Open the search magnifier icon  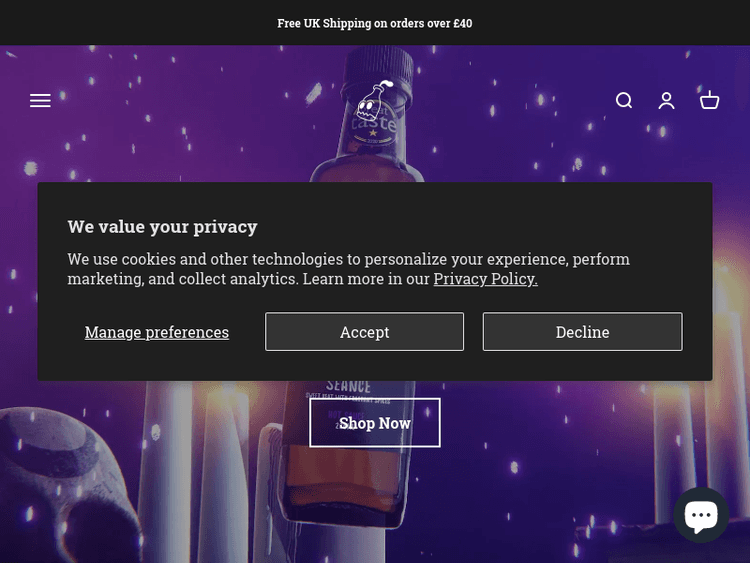coord(624,100)
